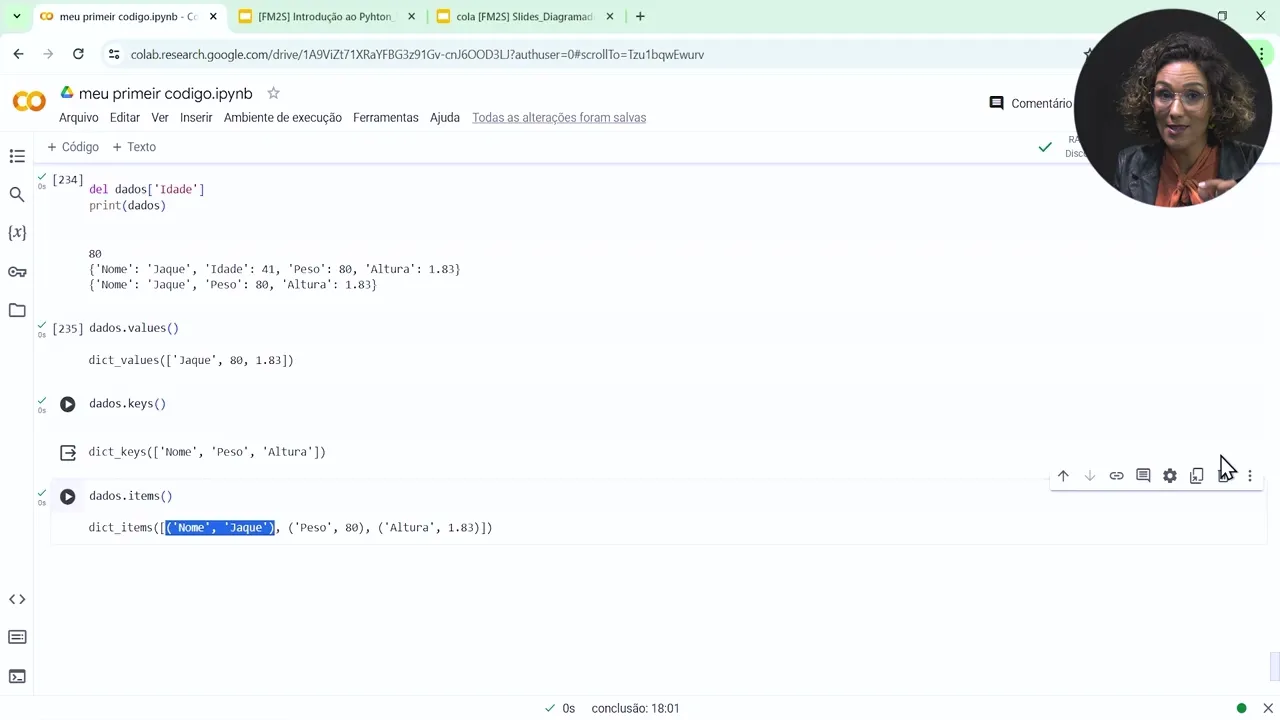1280x720 pixels.
Task: Run the dados.keys() cell
Action: [x=68, y=404]
